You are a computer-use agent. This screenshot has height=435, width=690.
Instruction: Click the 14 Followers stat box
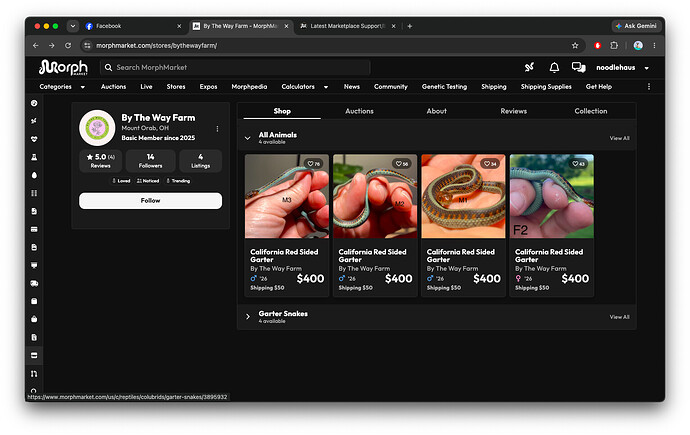pyautogui.click(x=150, y=161)
